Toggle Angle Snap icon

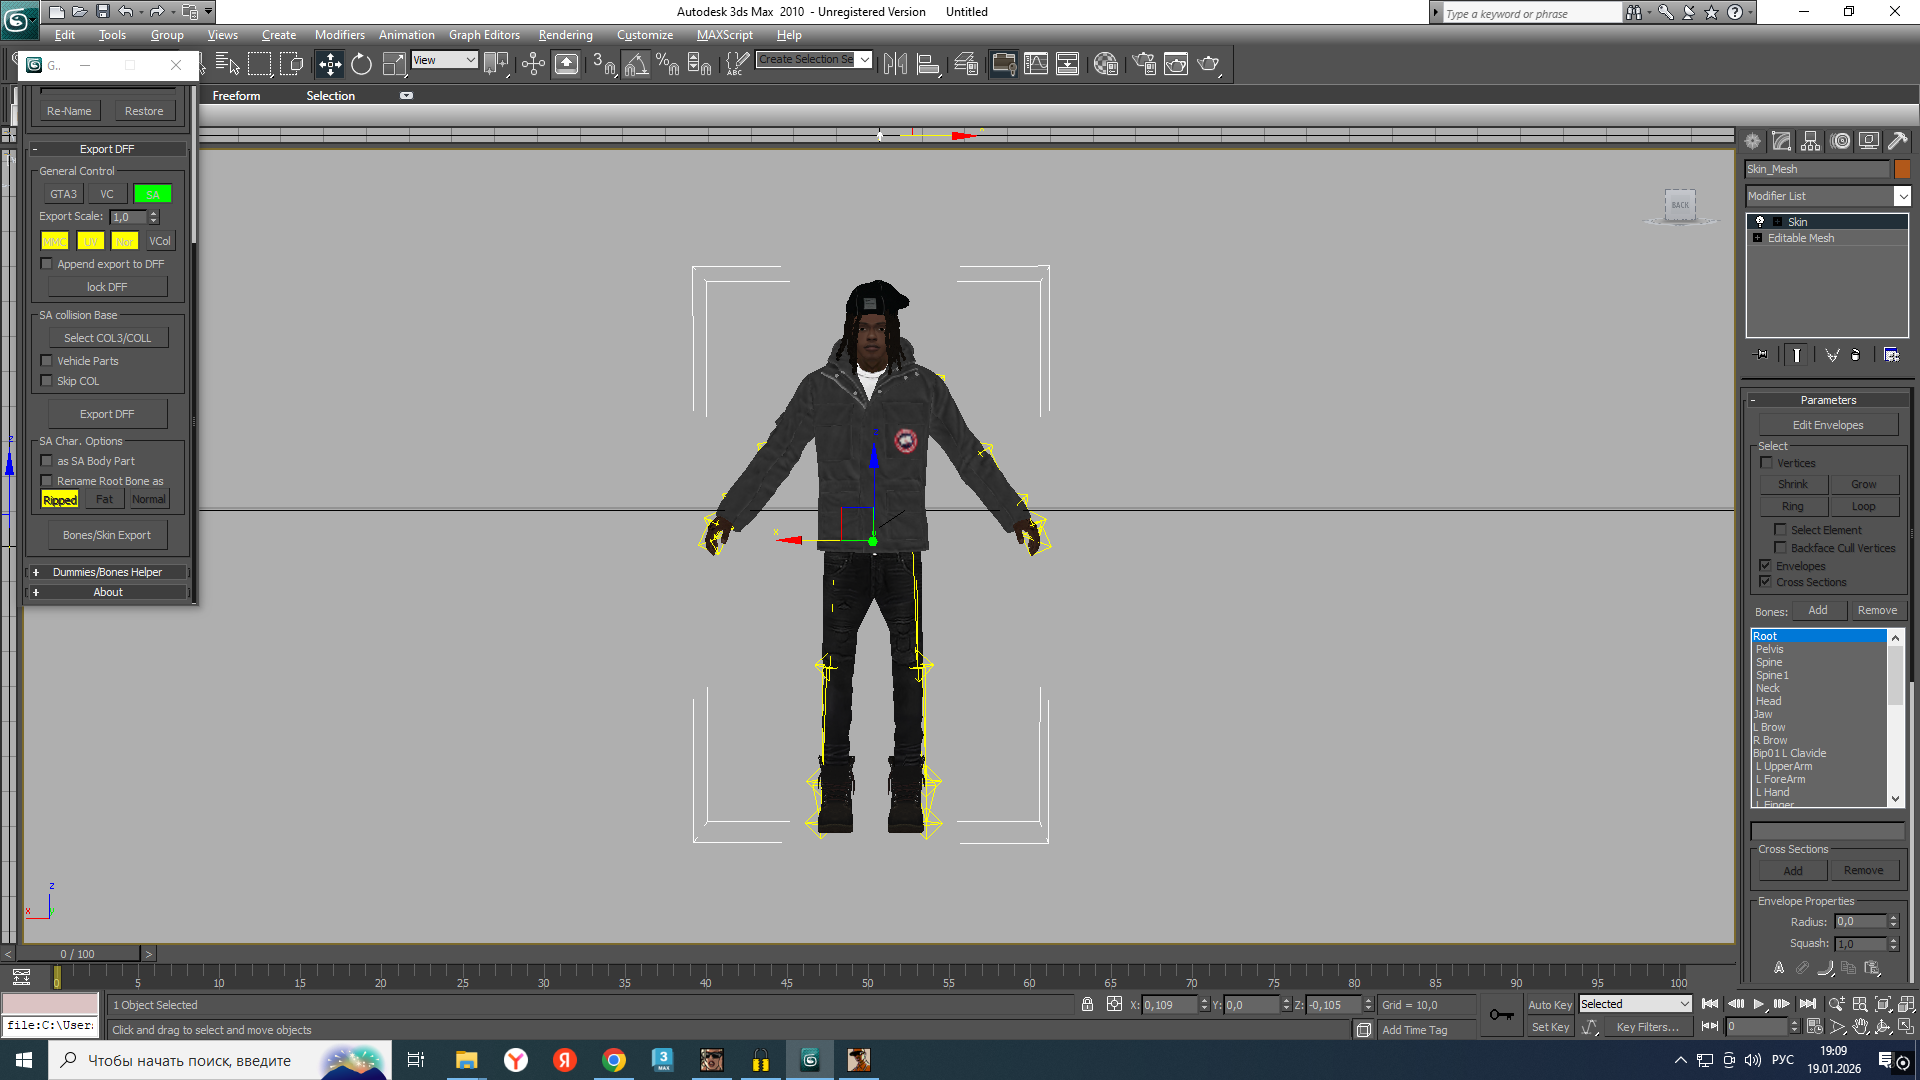(636, 65)
